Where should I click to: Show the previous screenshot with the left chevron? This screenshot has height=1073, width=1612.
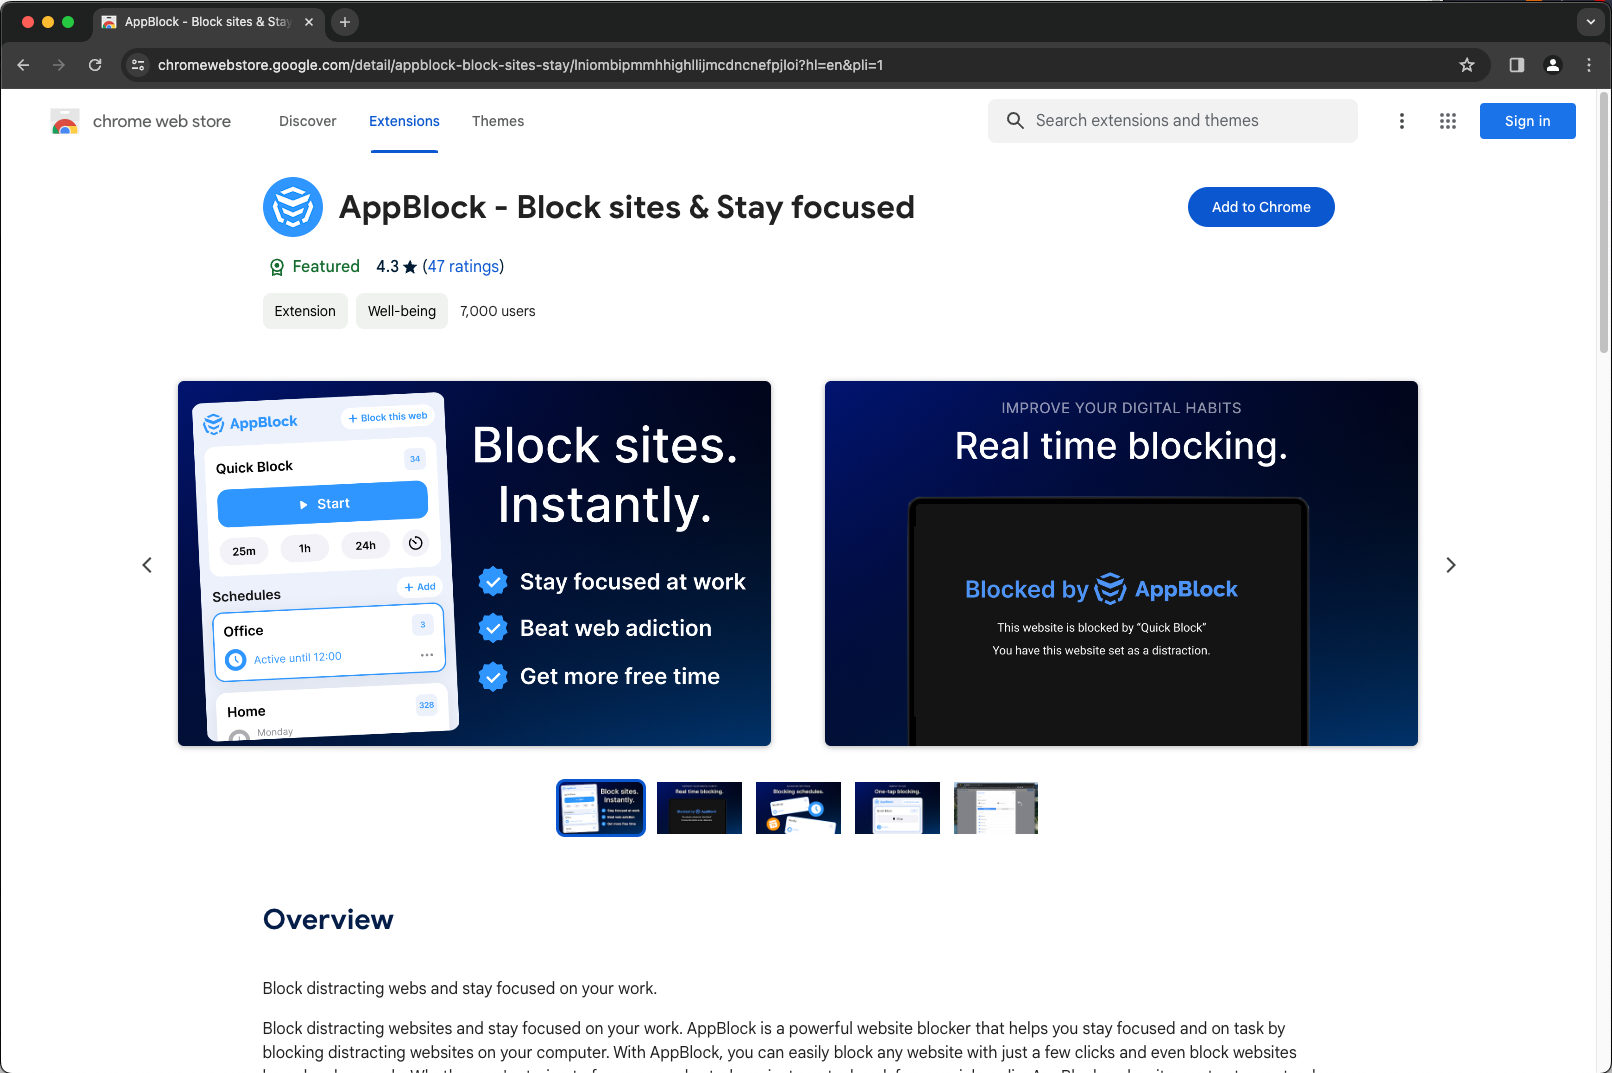click(147, 564)
